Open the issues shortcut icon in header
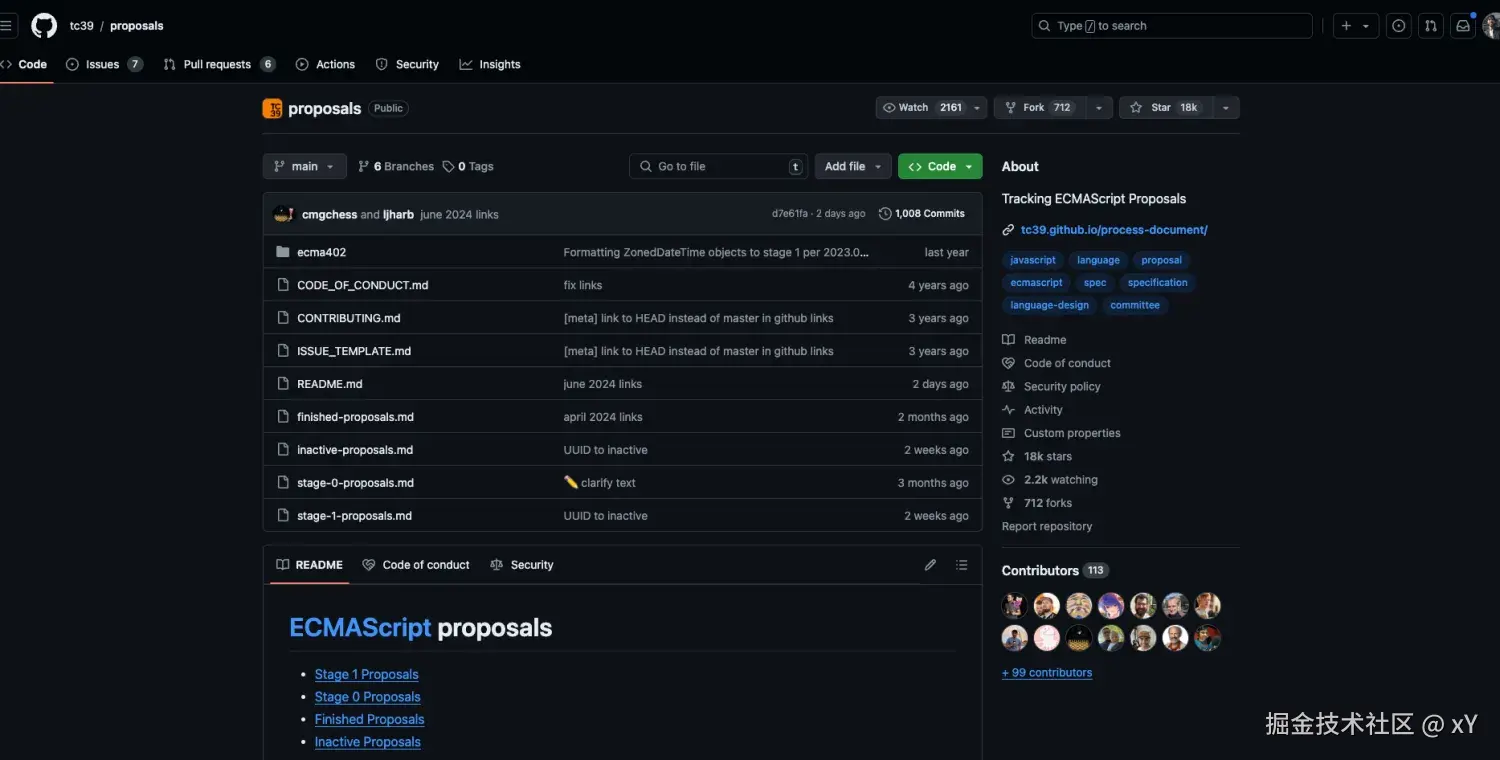Viewport: 1500px width, 760px height. [1399, 26]
